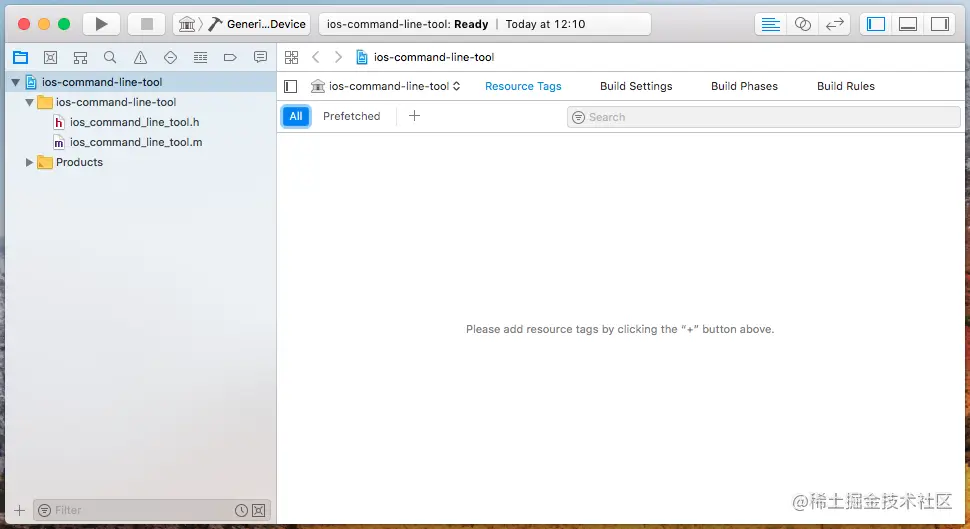Select the Prefetched filter
970x529 pixels.
click(x=351, y=116)
